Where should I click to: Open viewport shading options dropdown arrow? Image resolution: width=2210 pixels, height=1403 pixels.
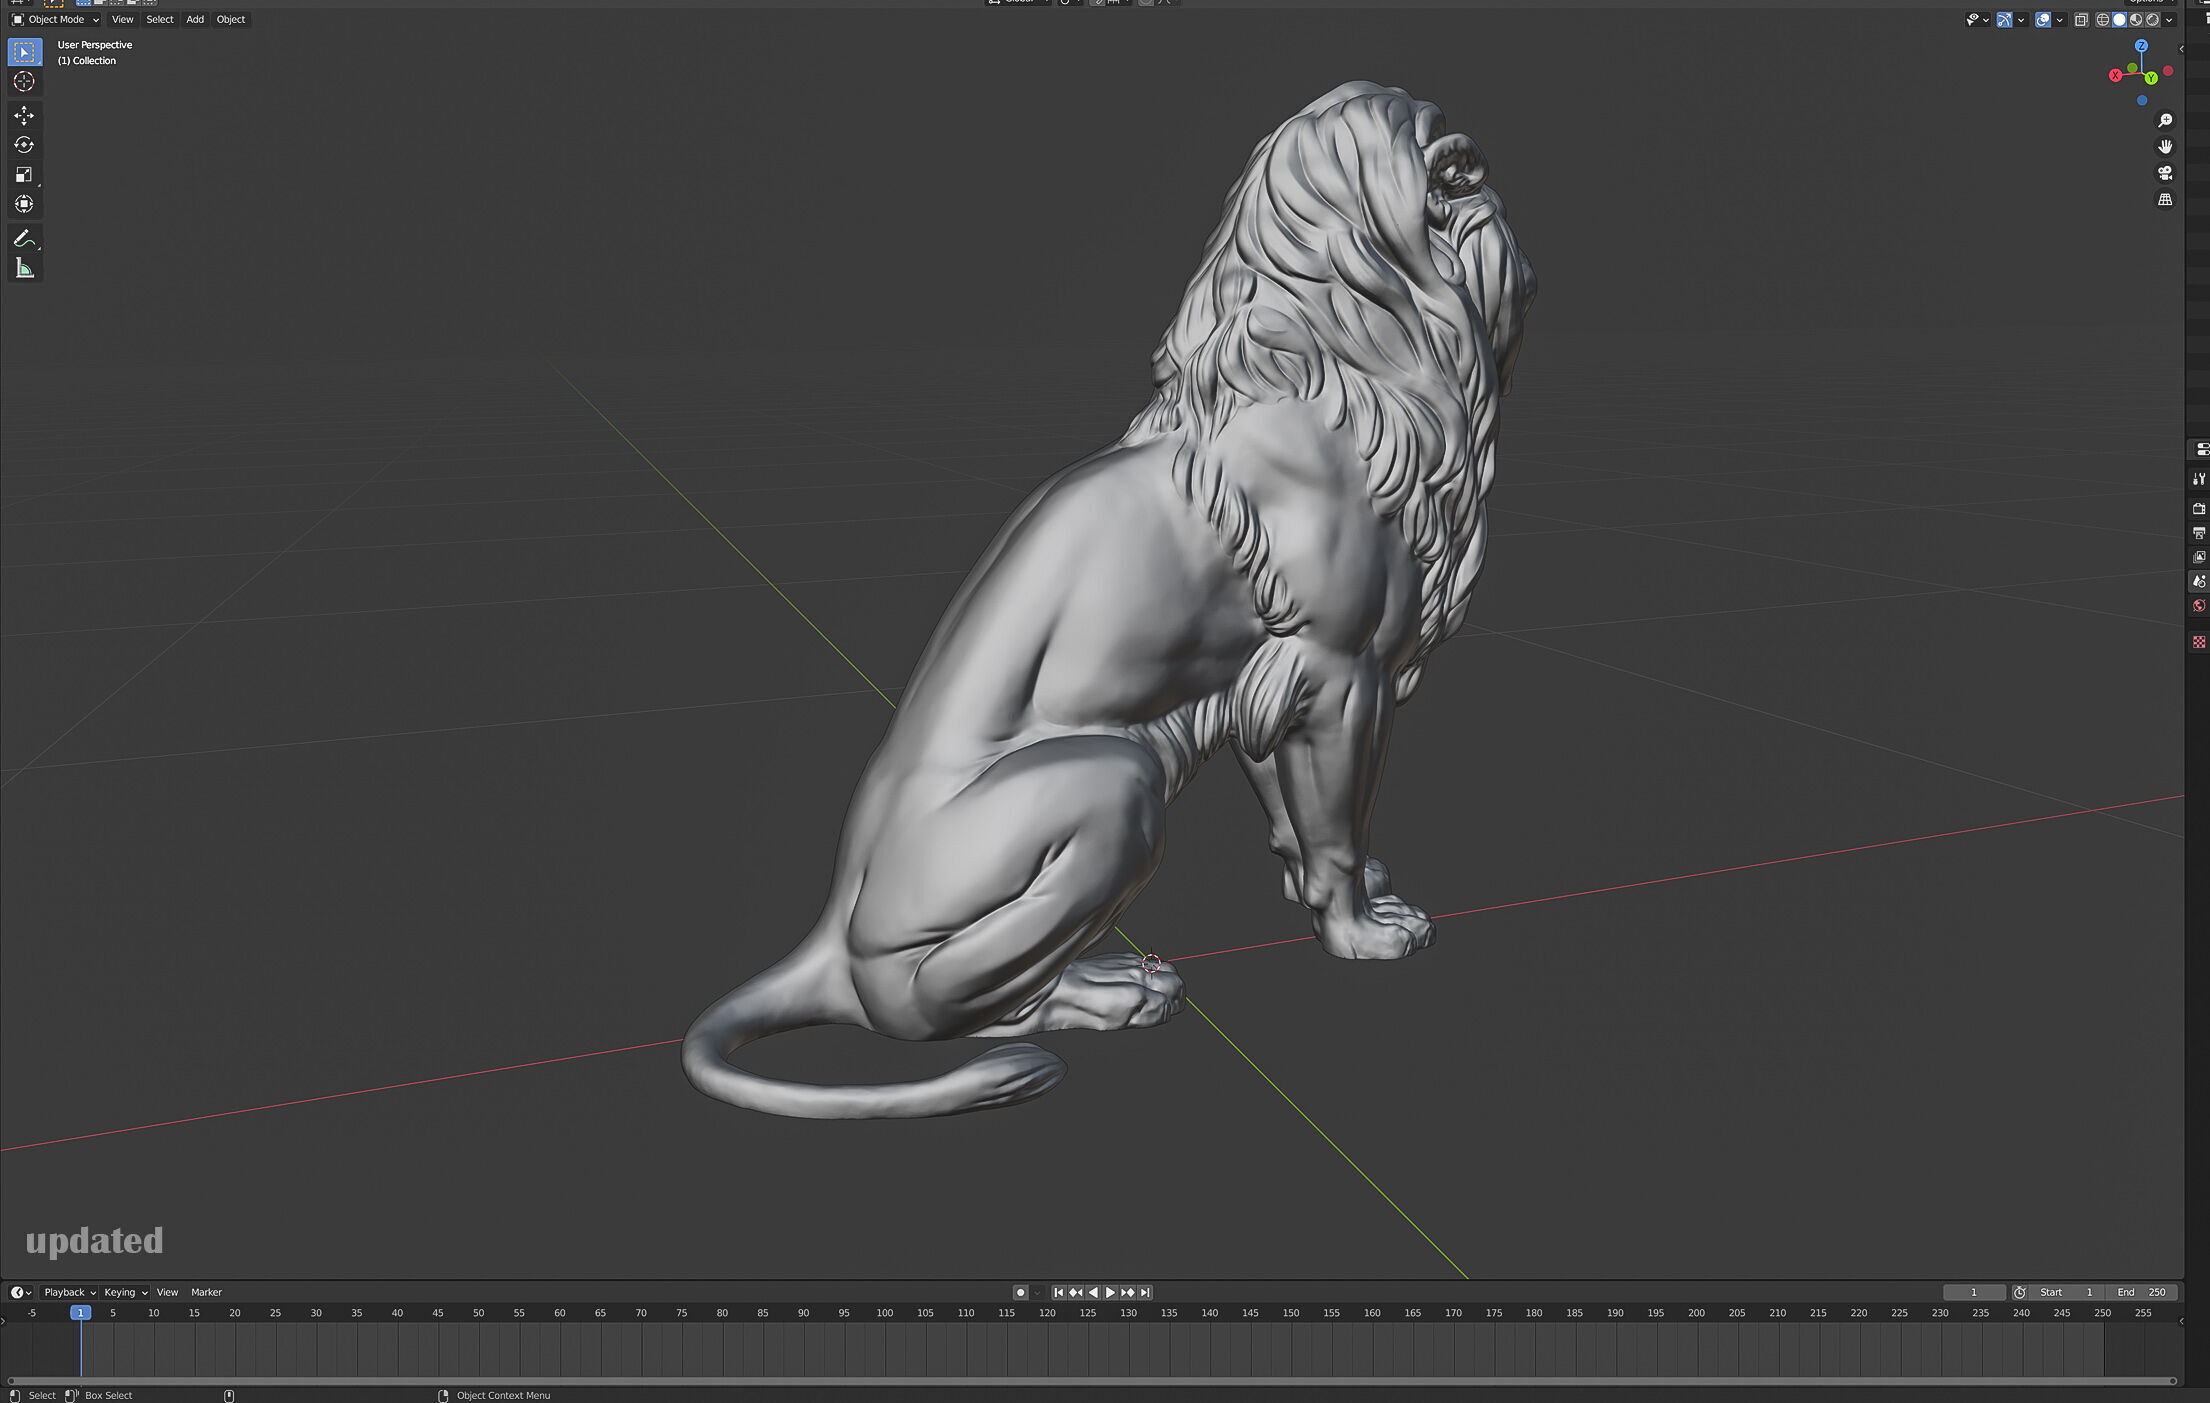coord(2170,20)
